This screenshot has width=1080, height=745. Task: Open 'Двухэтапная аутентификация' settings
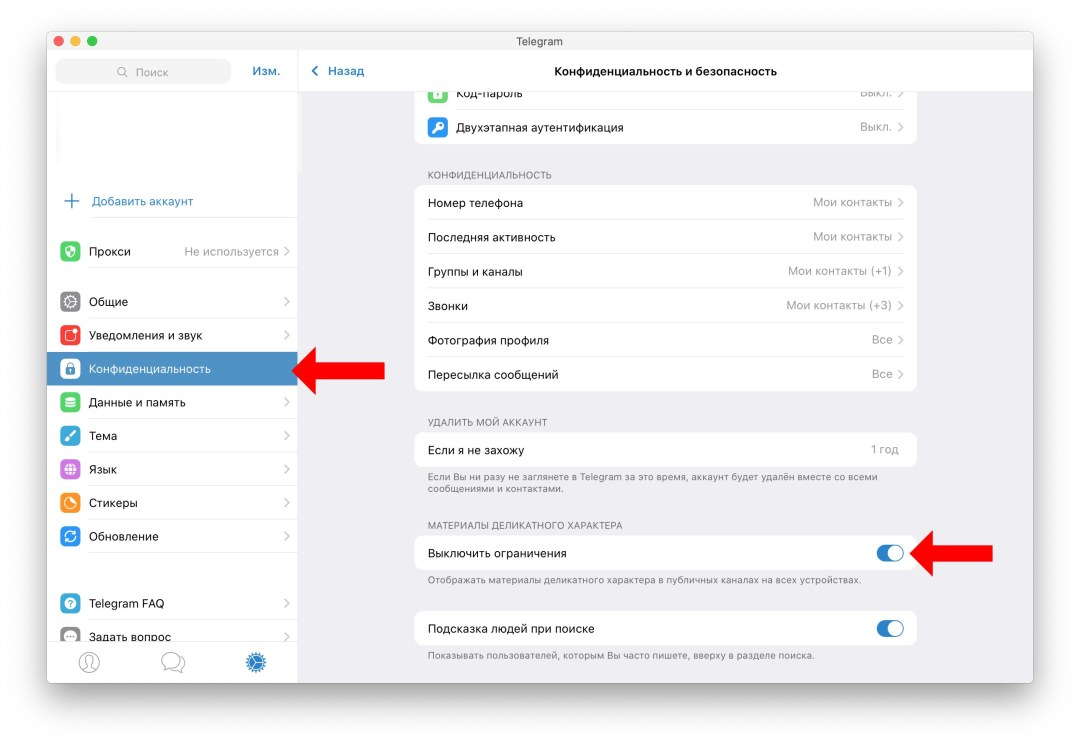665,128
